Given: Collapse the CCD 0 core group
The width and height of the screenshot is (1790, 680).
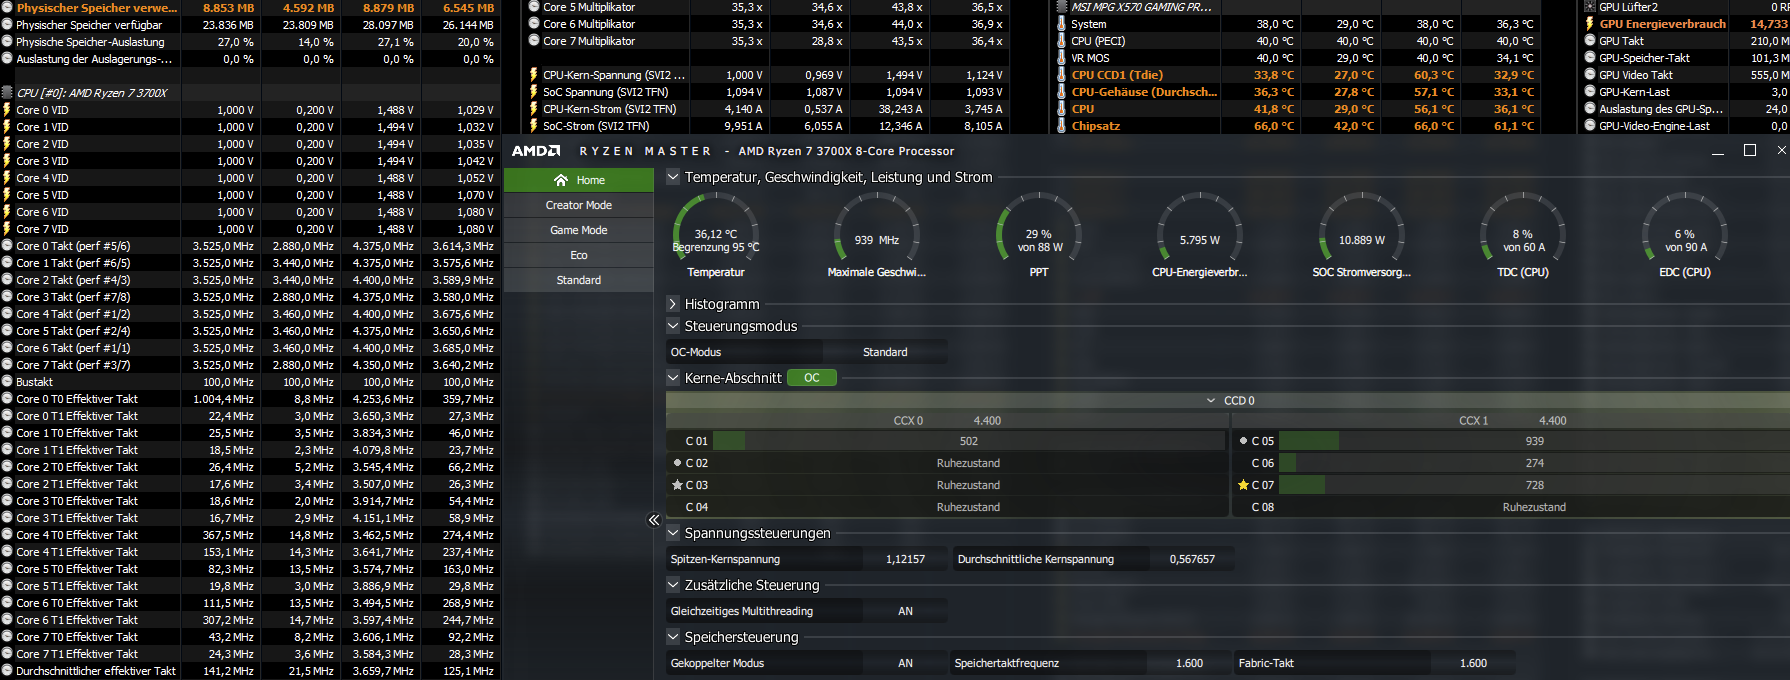Looking at the screenshot, I should [x=1211, y=400].
